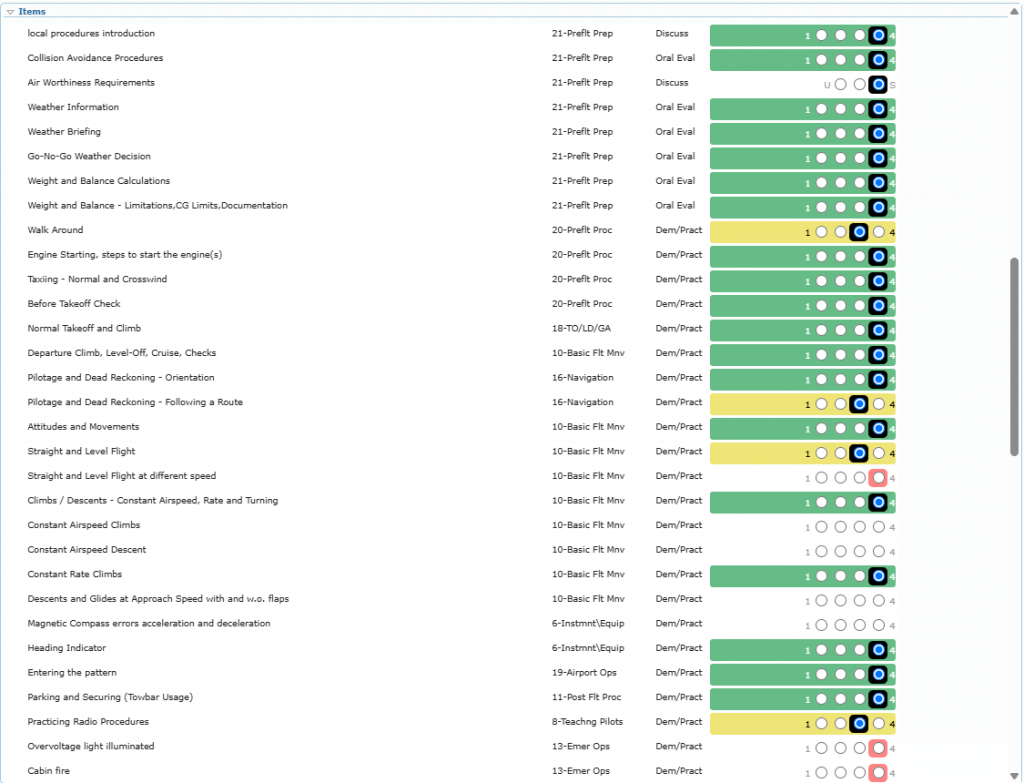The height and width of the screenshot is (783, 1024).
Task: Click 'Departure Climb, Level-Off, Cruise, Checks' item
Action: click(x=121, y=353)
